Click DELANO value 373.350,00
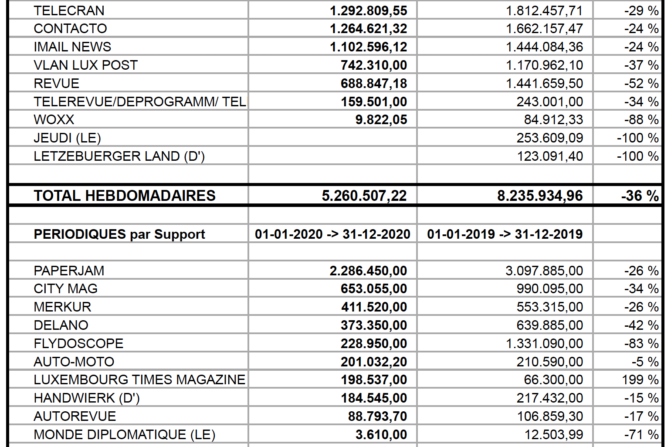Image resolution: width=671 pixels, height=447 pixels. (374, 326)
